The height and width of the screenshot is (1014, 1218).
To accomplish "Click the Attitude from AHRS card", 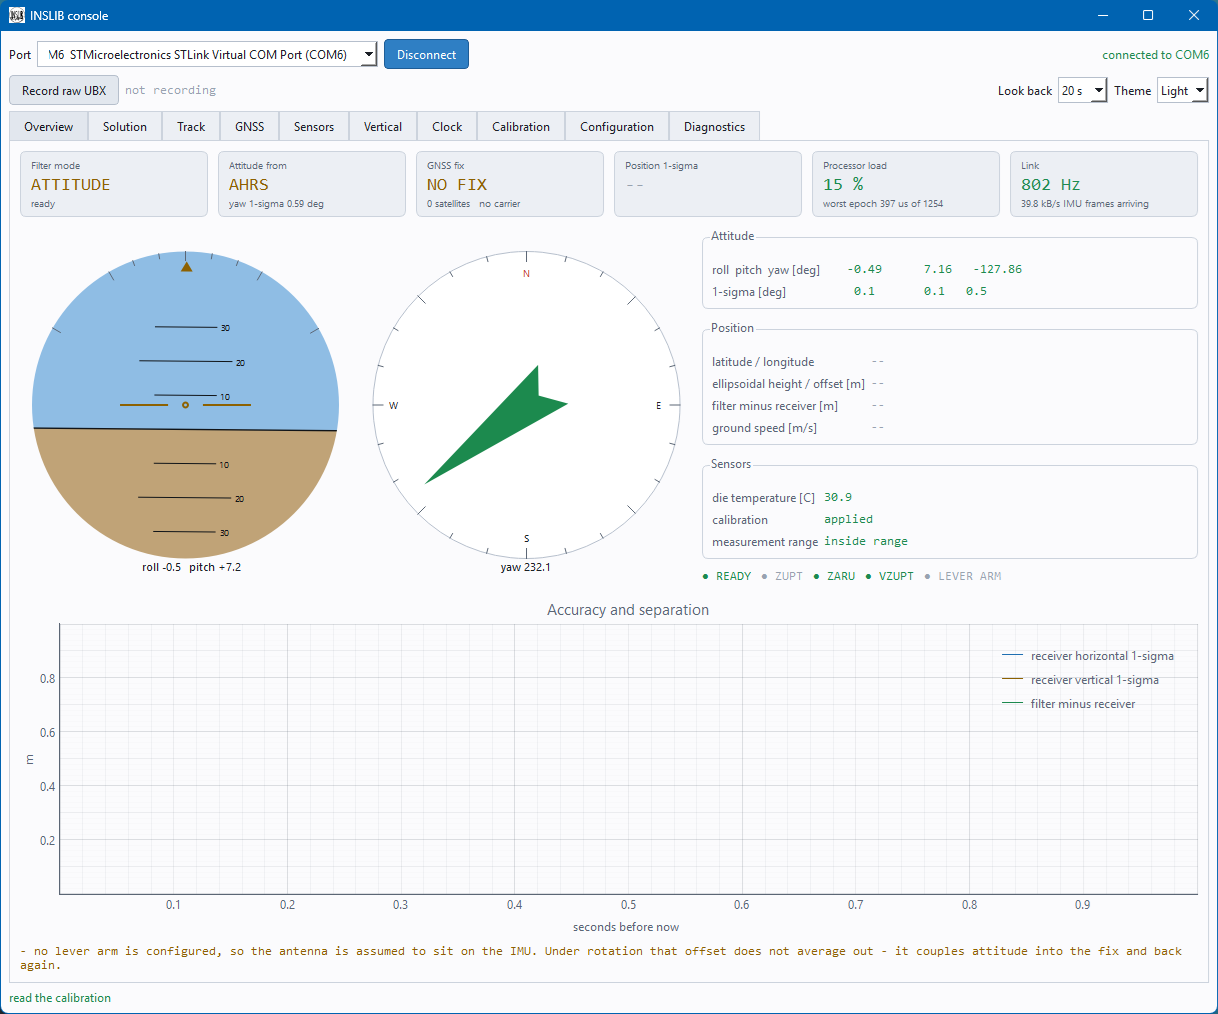I will coord(312,184).
